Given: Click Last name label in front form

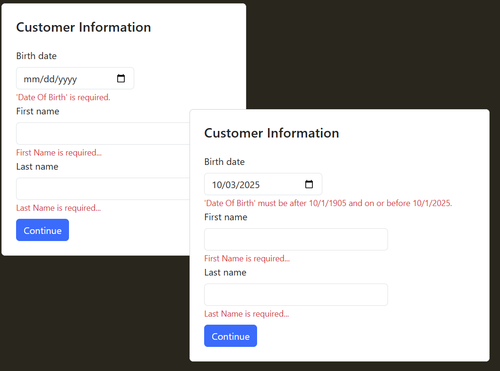Looking at the screenshot, I should [x=225, y=272].
